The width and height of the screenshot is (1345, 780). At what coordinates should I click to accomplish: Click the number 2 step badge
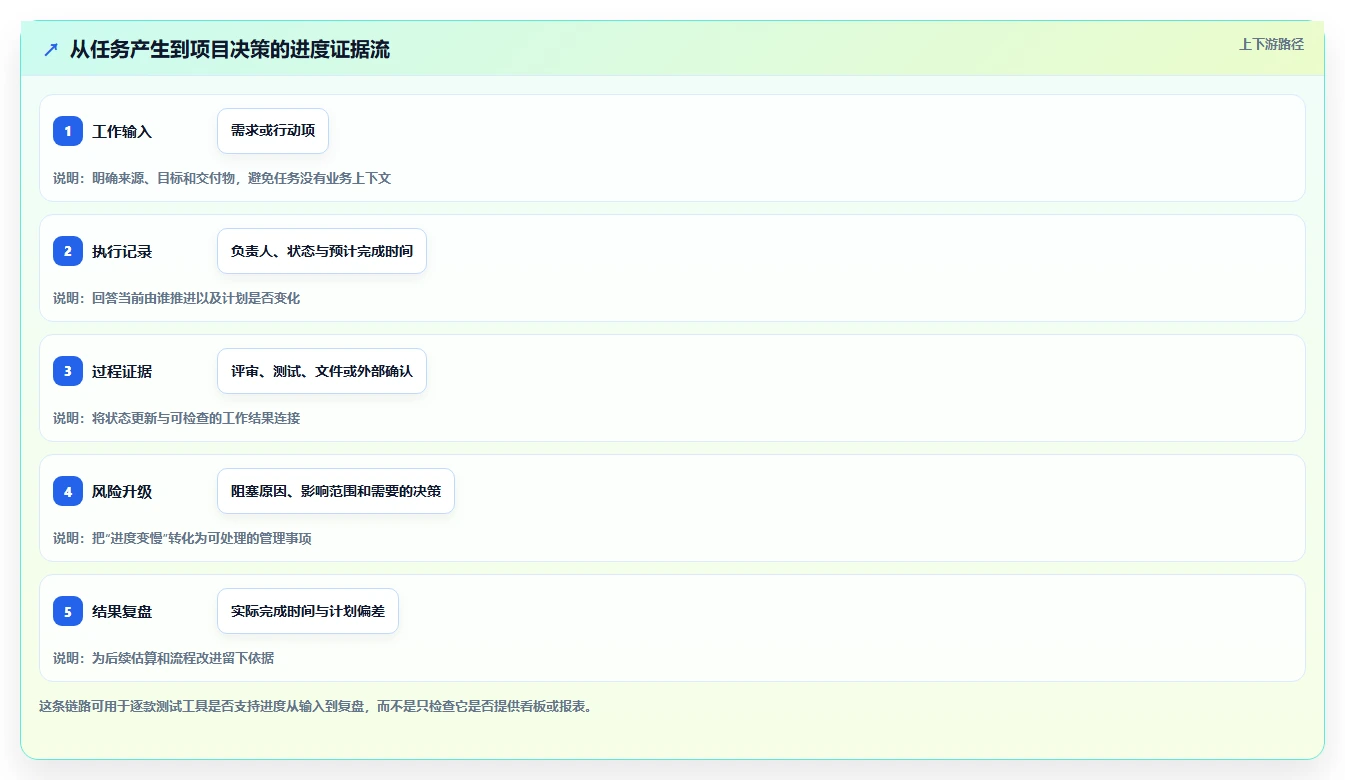click(x=68, y=251)
